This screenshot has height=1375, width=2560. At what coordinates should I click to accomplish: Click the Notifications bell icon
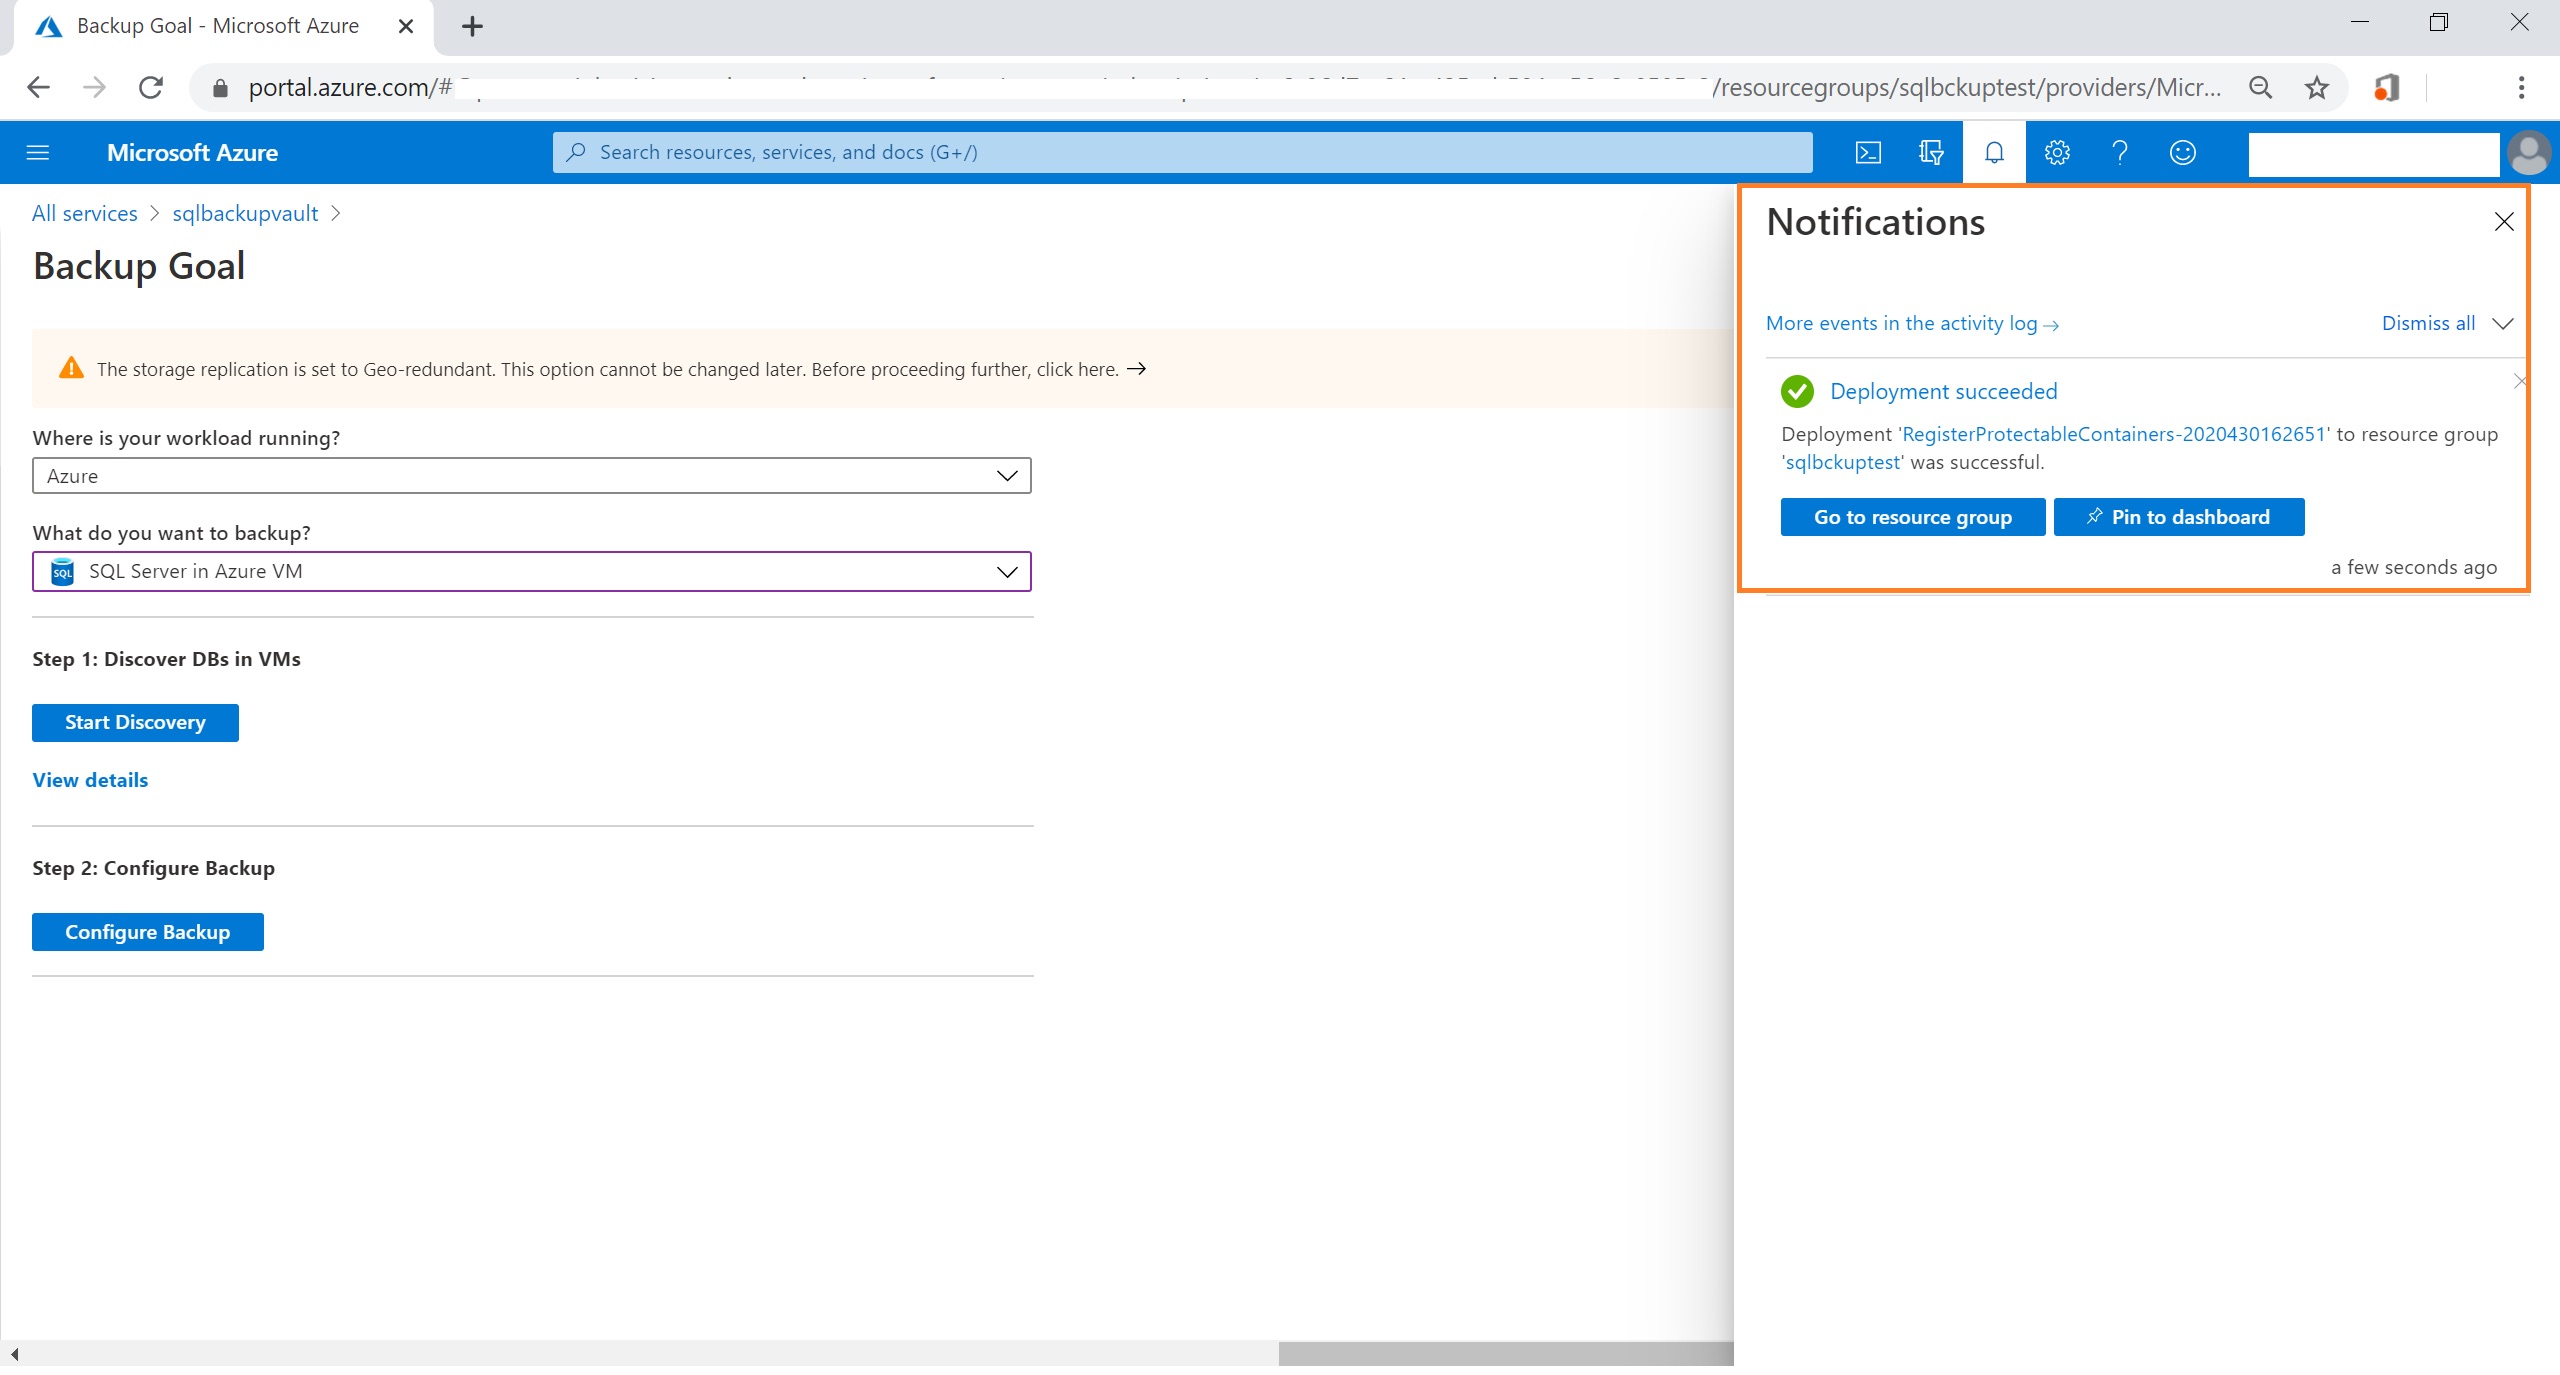point(1994,153)
